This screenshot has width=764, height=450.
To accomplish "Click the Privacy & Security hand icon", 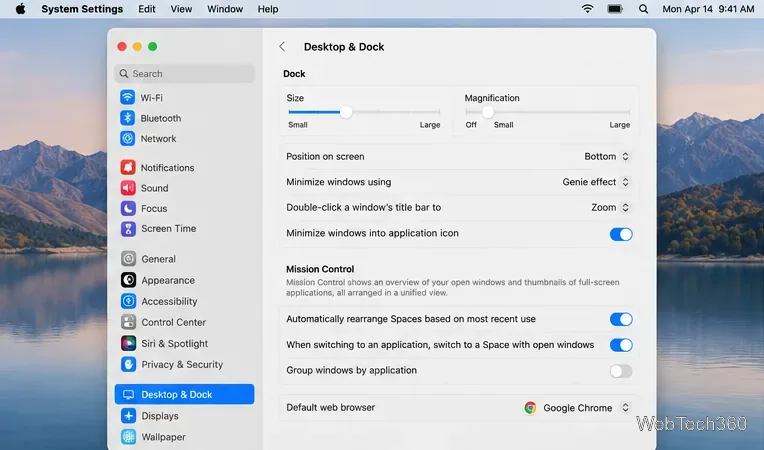I will click(x=129, y=364).
